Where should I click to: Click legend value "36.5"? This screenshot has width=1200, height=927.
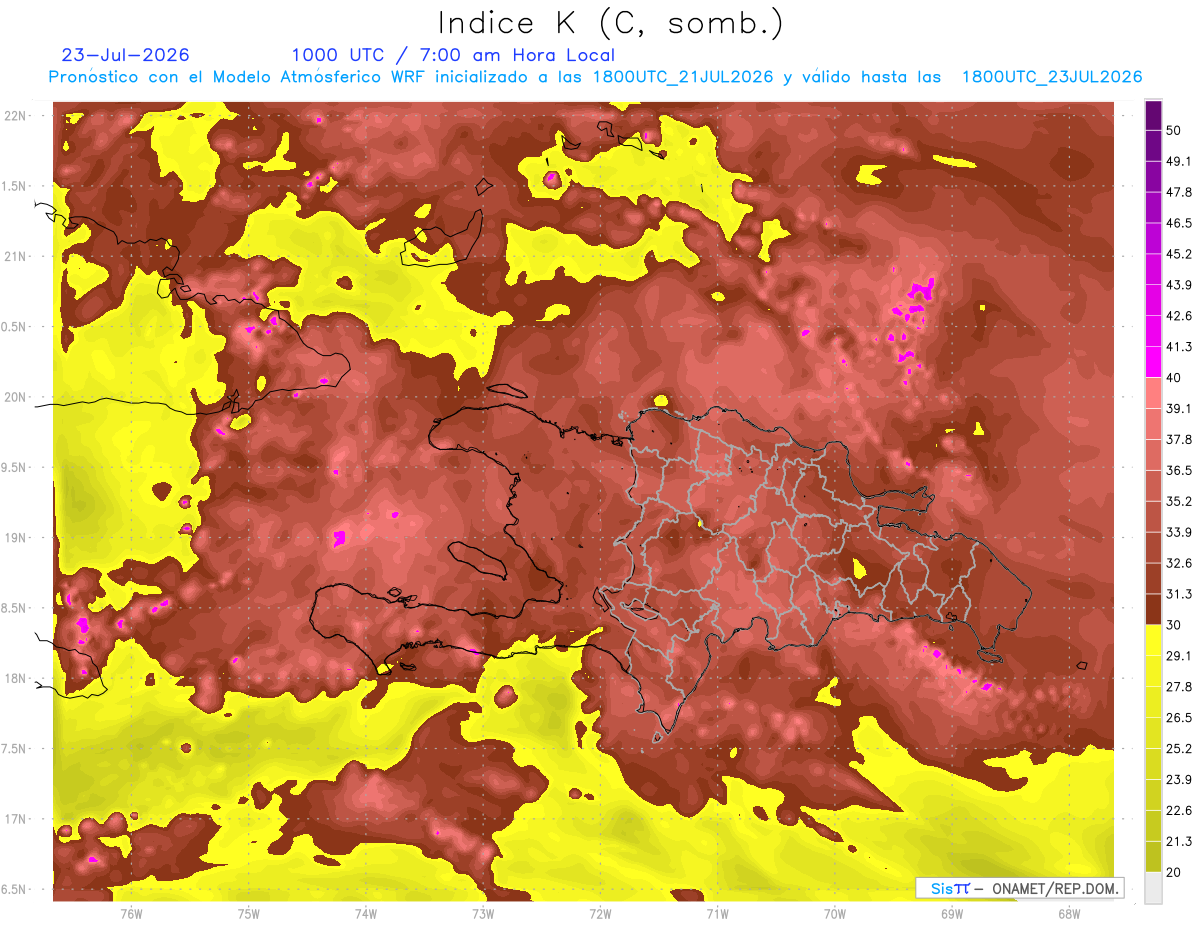[1179, 470]
